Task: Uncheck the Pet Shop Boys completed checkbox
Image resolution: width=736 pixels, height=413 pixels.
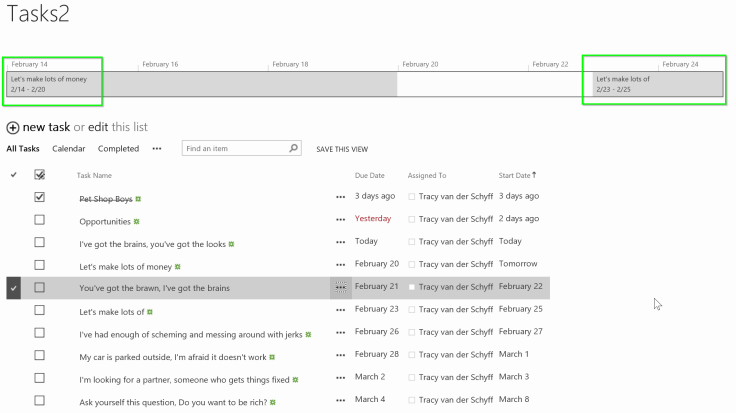Action: (40, 197)
